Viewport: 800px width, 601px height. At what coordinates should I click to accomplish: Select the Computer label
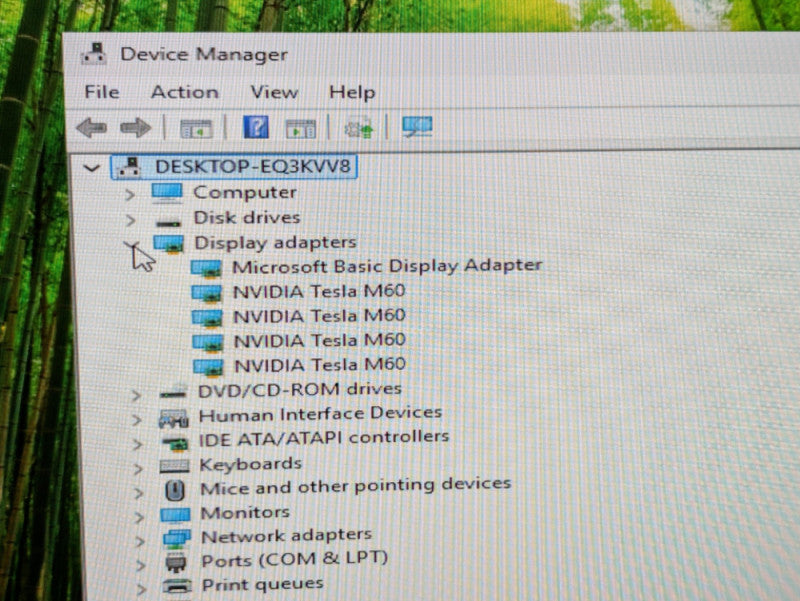pyautogui.click(x=245, y=192)
